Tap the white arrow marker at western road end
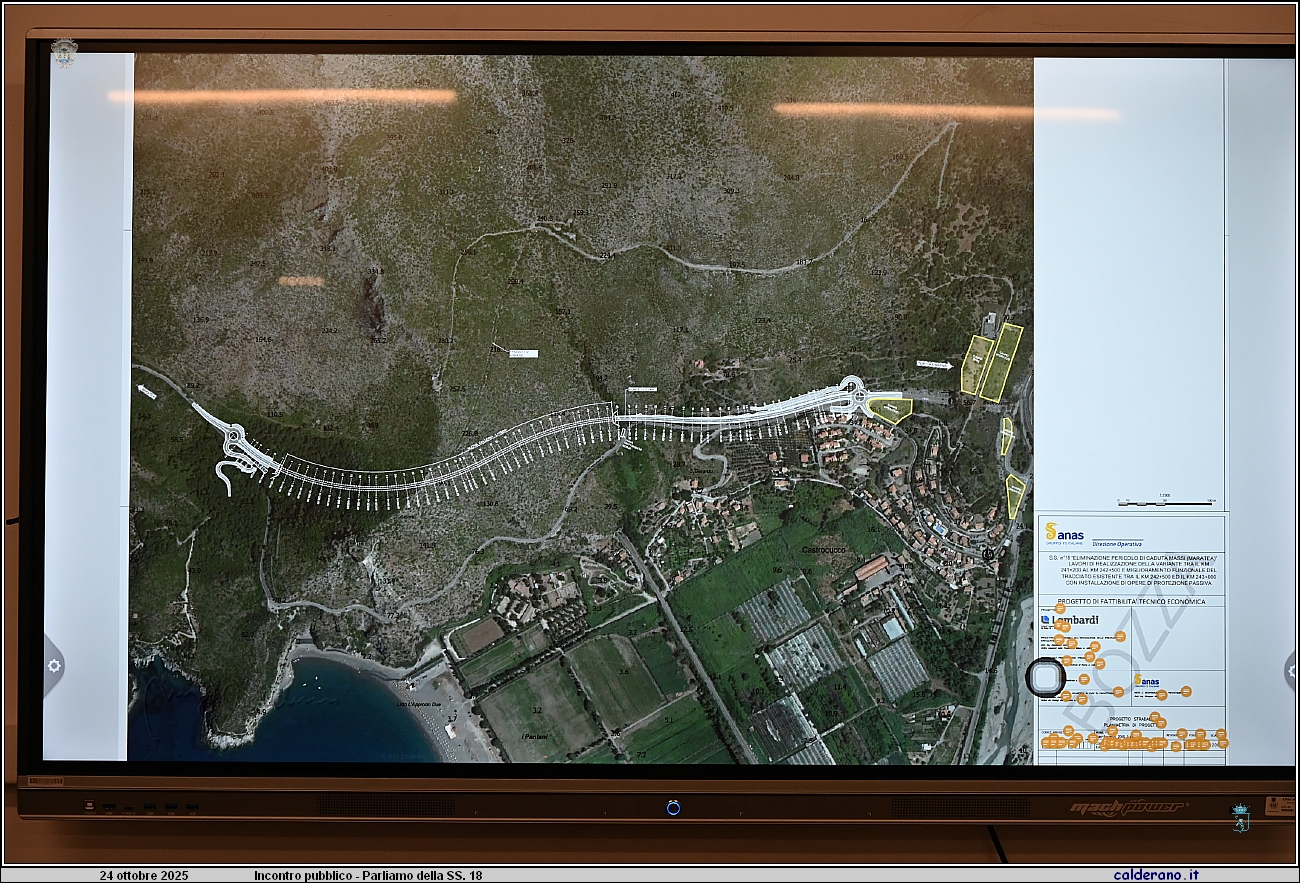Viewport: 1300px width, 883px height. [147, 391]
